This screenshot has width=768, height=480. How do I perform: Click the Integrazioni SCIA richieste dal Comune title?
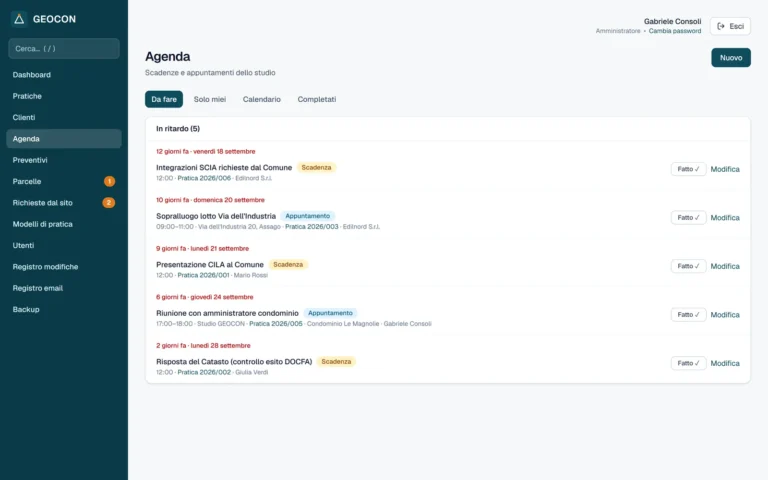click(224, 168)
